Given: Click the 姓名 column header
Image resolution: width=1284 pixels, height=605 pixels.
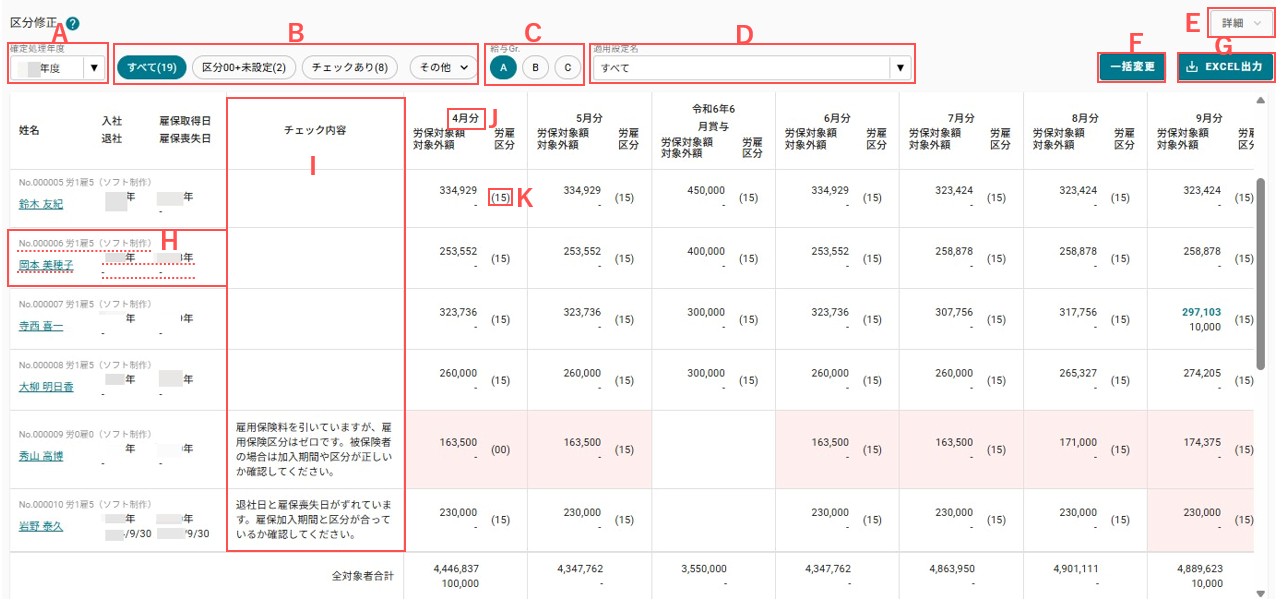Looking at the screenshot, I should (30, 130).
